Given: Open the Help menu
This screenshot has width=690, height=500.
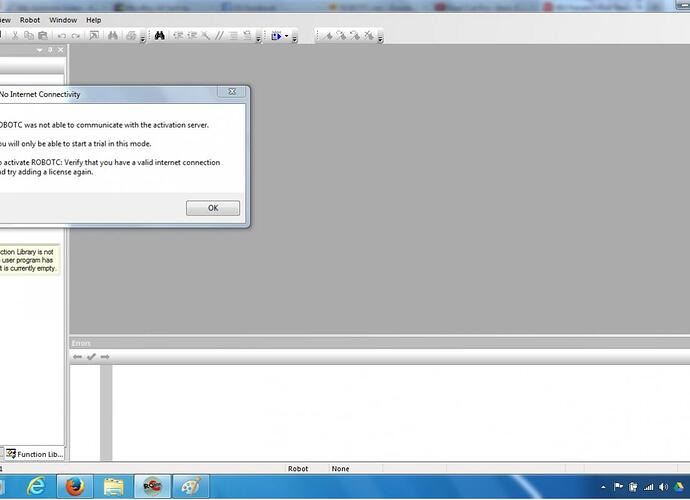Looking at the screenshot, I should click(x=93, y=20).
